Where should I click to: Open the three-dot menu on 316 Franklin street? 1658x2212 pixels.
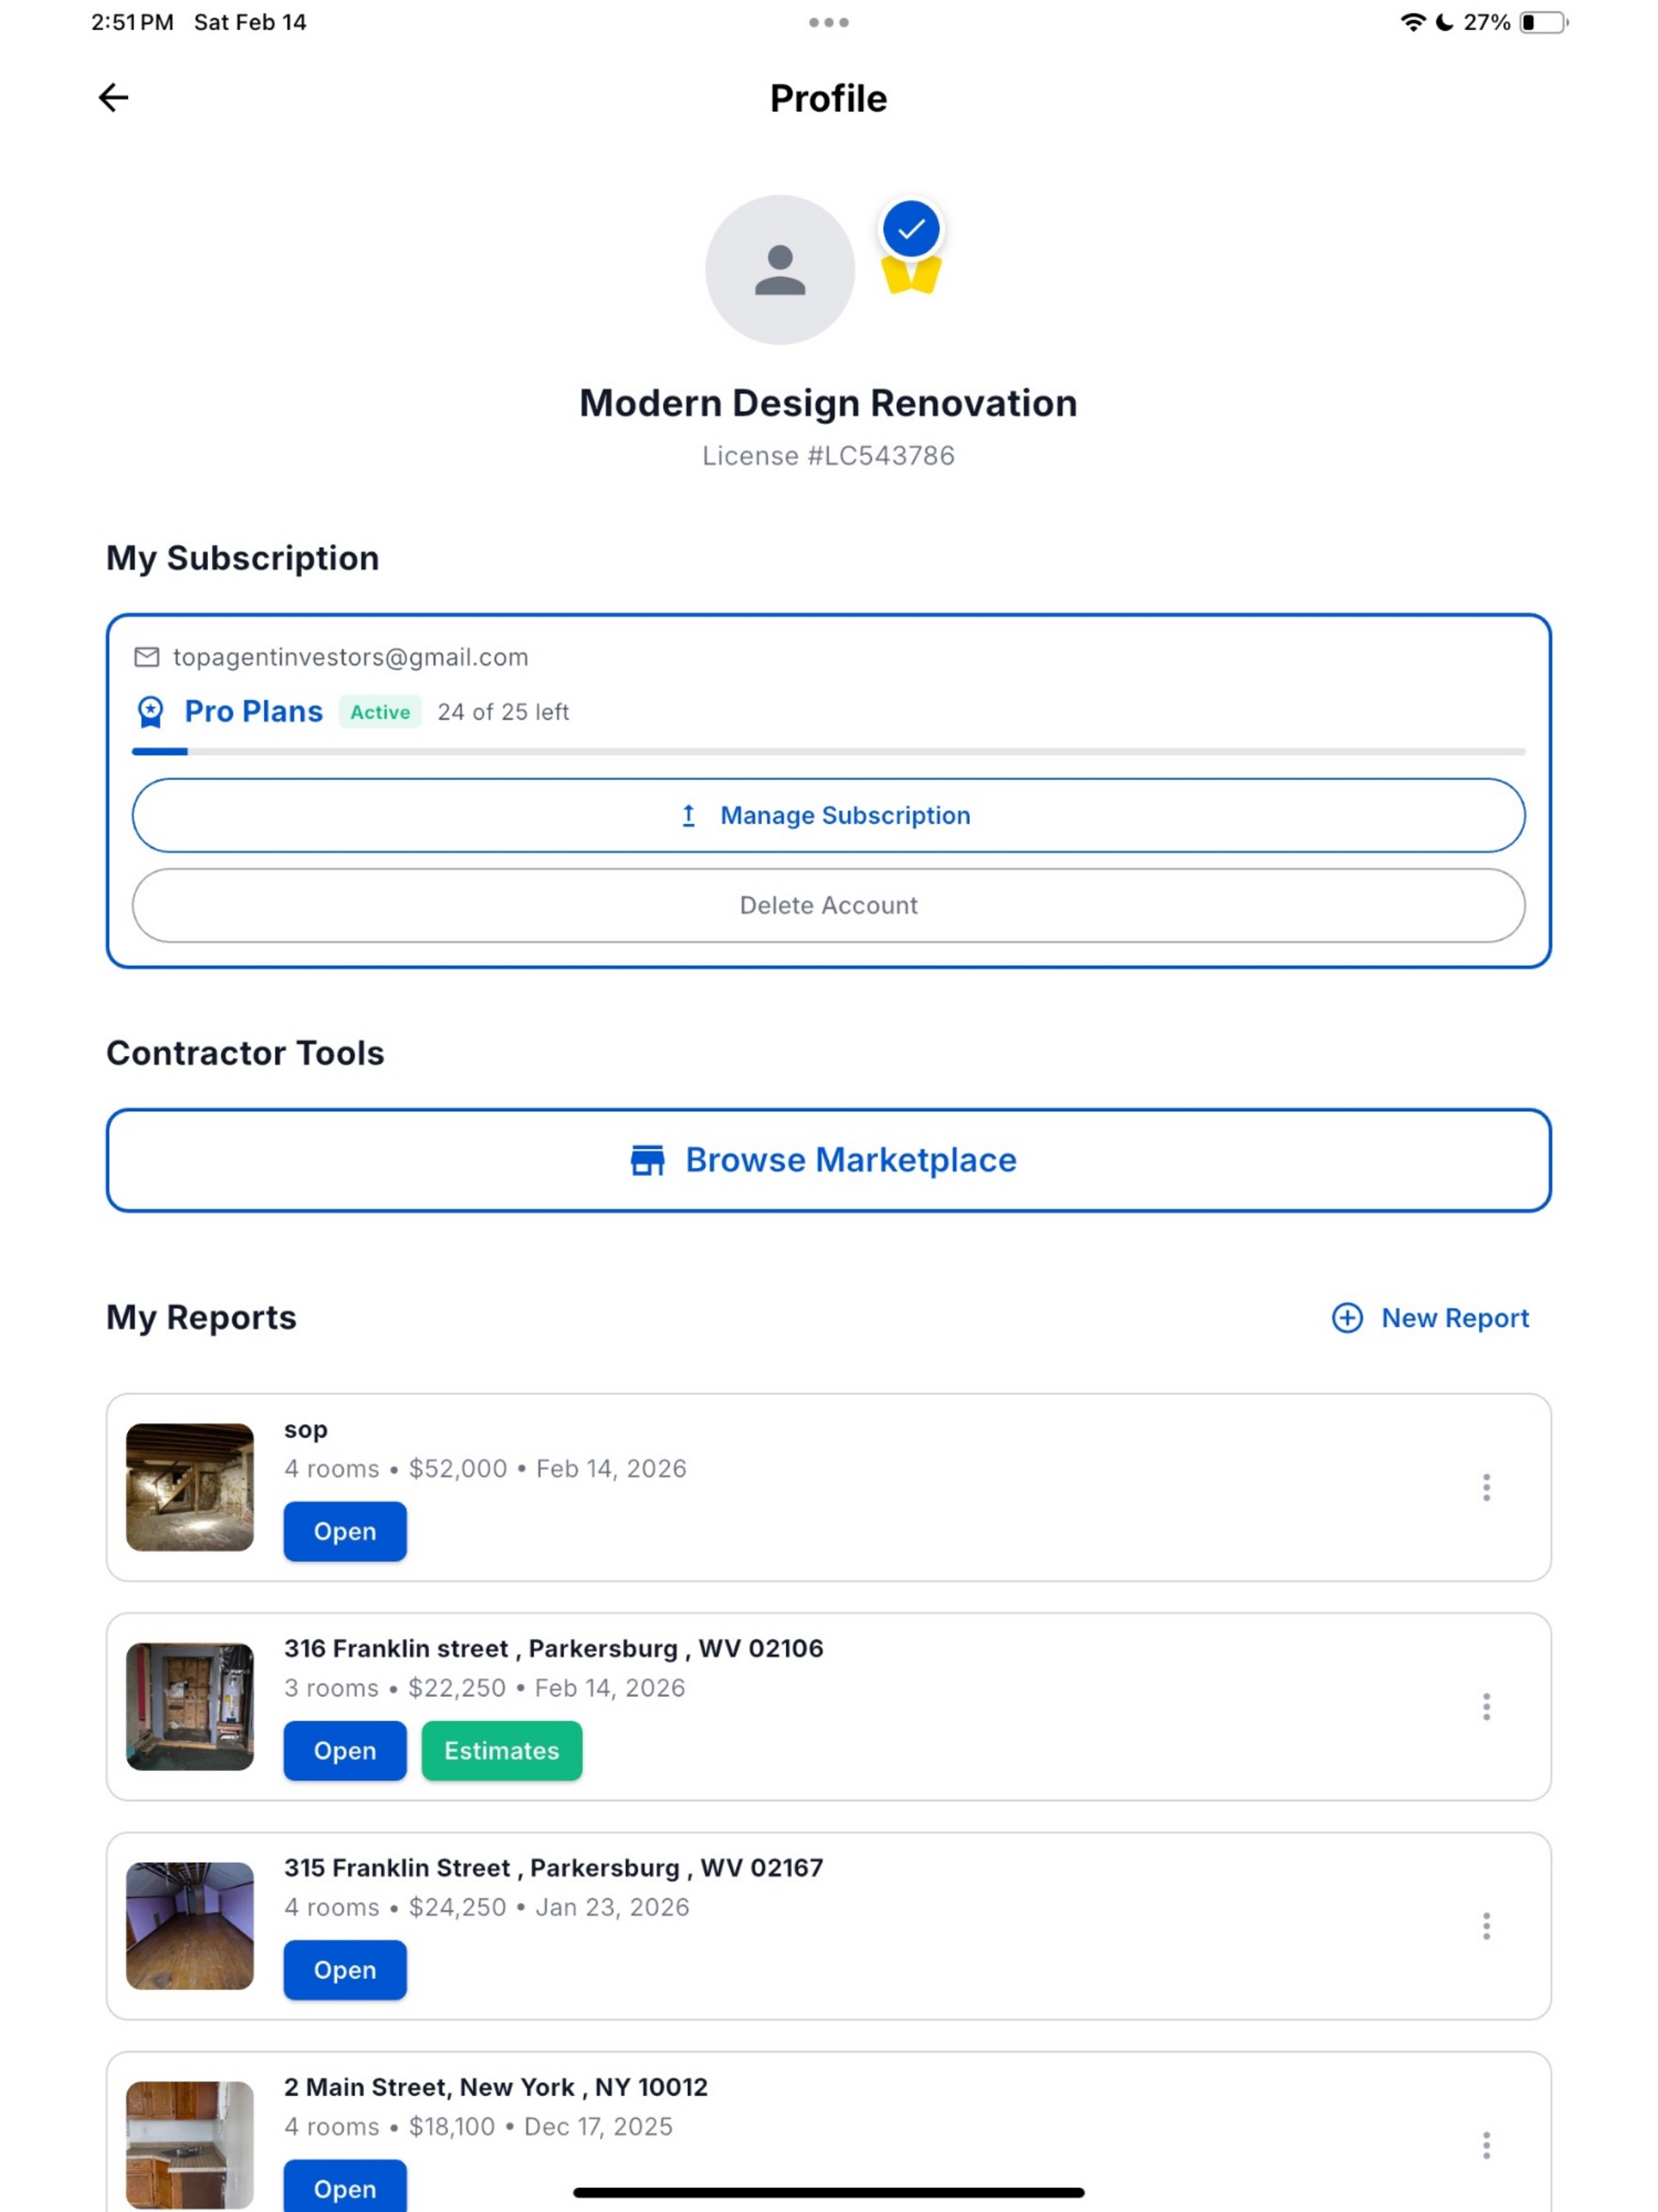point(1486,1707)
